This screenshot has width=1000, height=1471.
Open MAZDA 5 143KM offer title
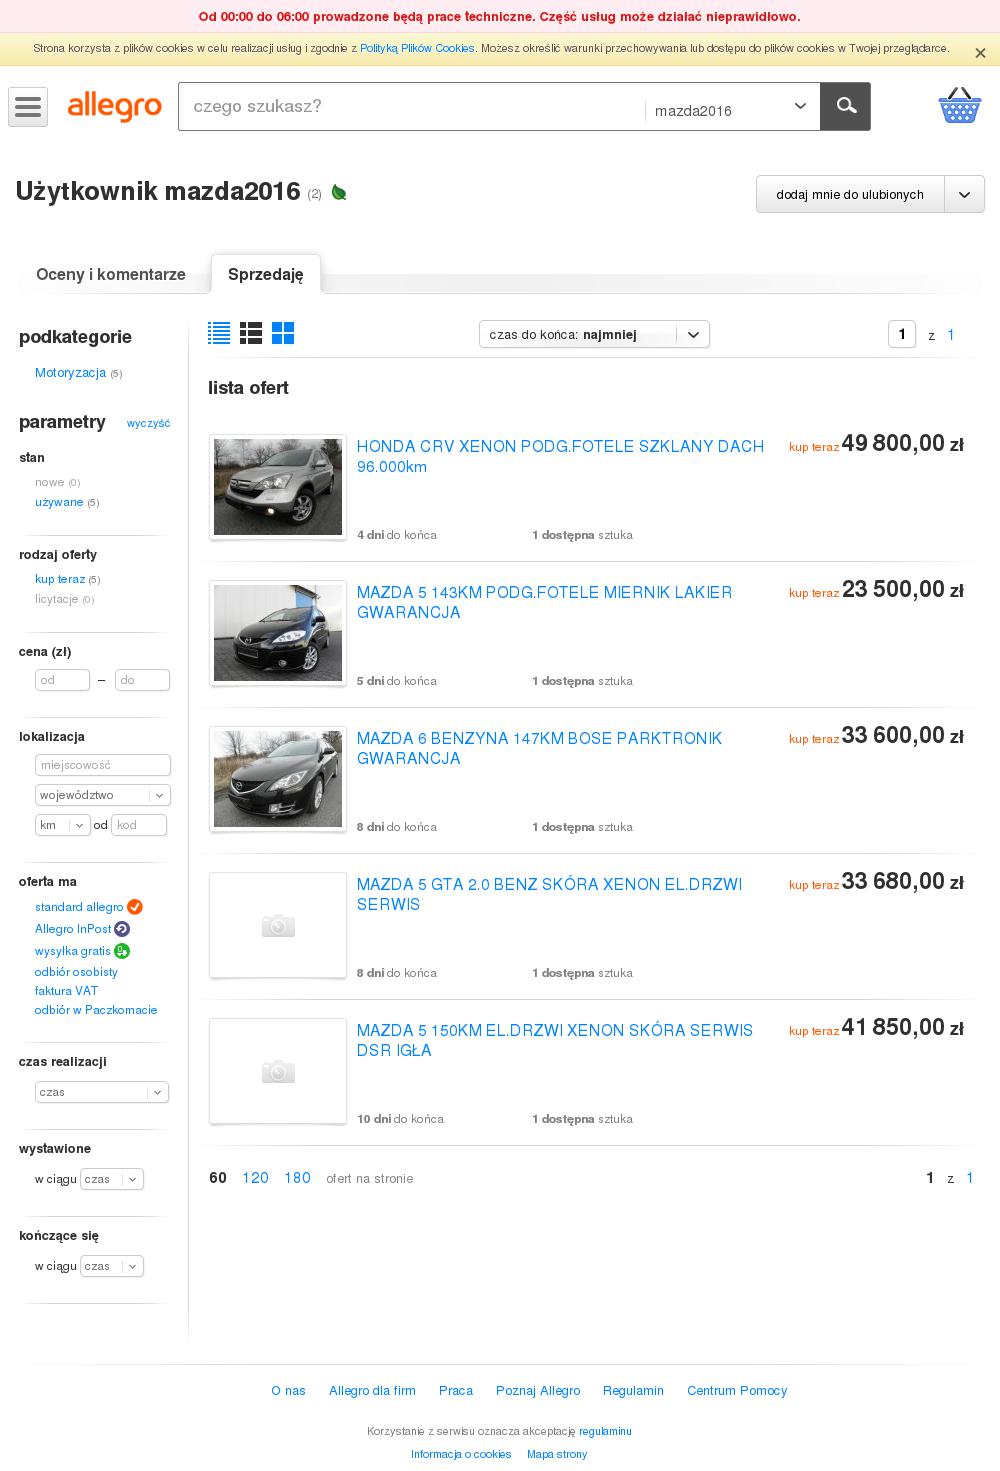click(x=545, y=603)
